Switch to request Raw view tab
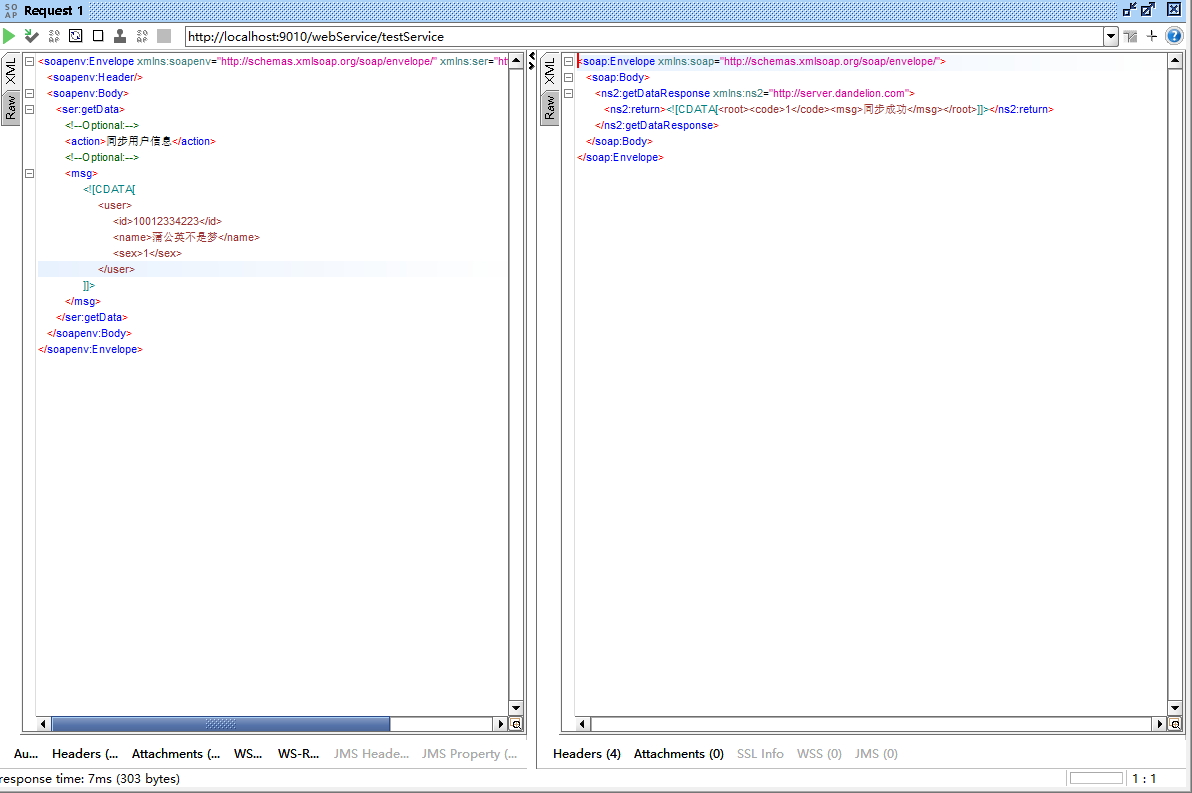This screenshot has height=793, width=1192. (11, 108)
